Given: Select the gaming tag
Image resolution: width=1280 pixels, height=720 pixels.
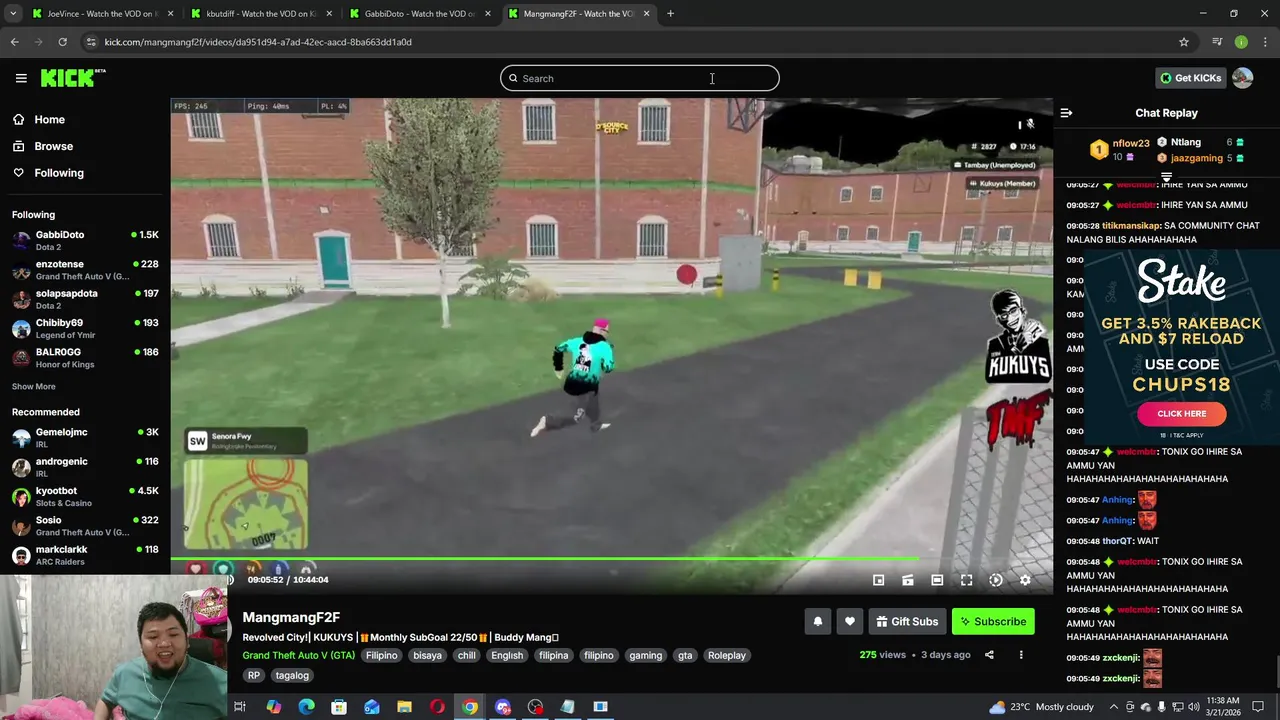Looking at the screenshot, I should click(x=646, y=655).
